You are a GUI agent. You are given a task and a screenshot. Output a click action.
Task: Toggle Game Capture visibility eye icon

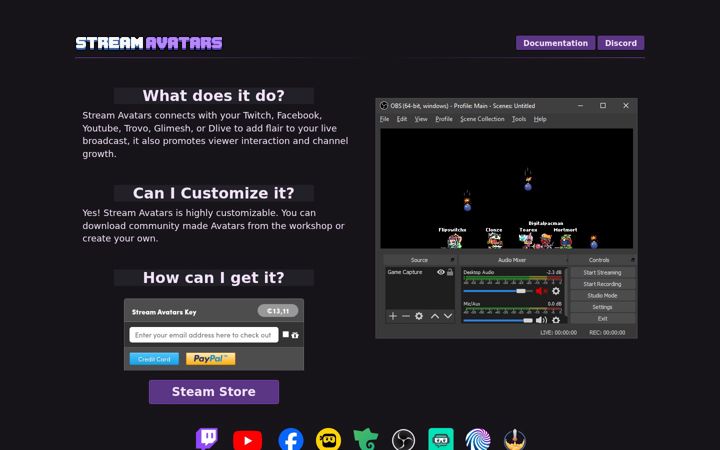point(441,272)
